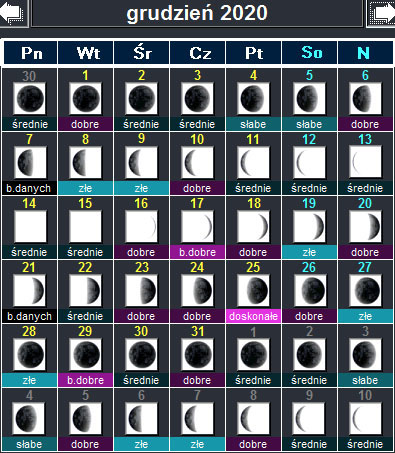The width and height of the screenshot is (395, 453).
Task: Click moon phase icon for December 22
Action: (x=85, y=291)
